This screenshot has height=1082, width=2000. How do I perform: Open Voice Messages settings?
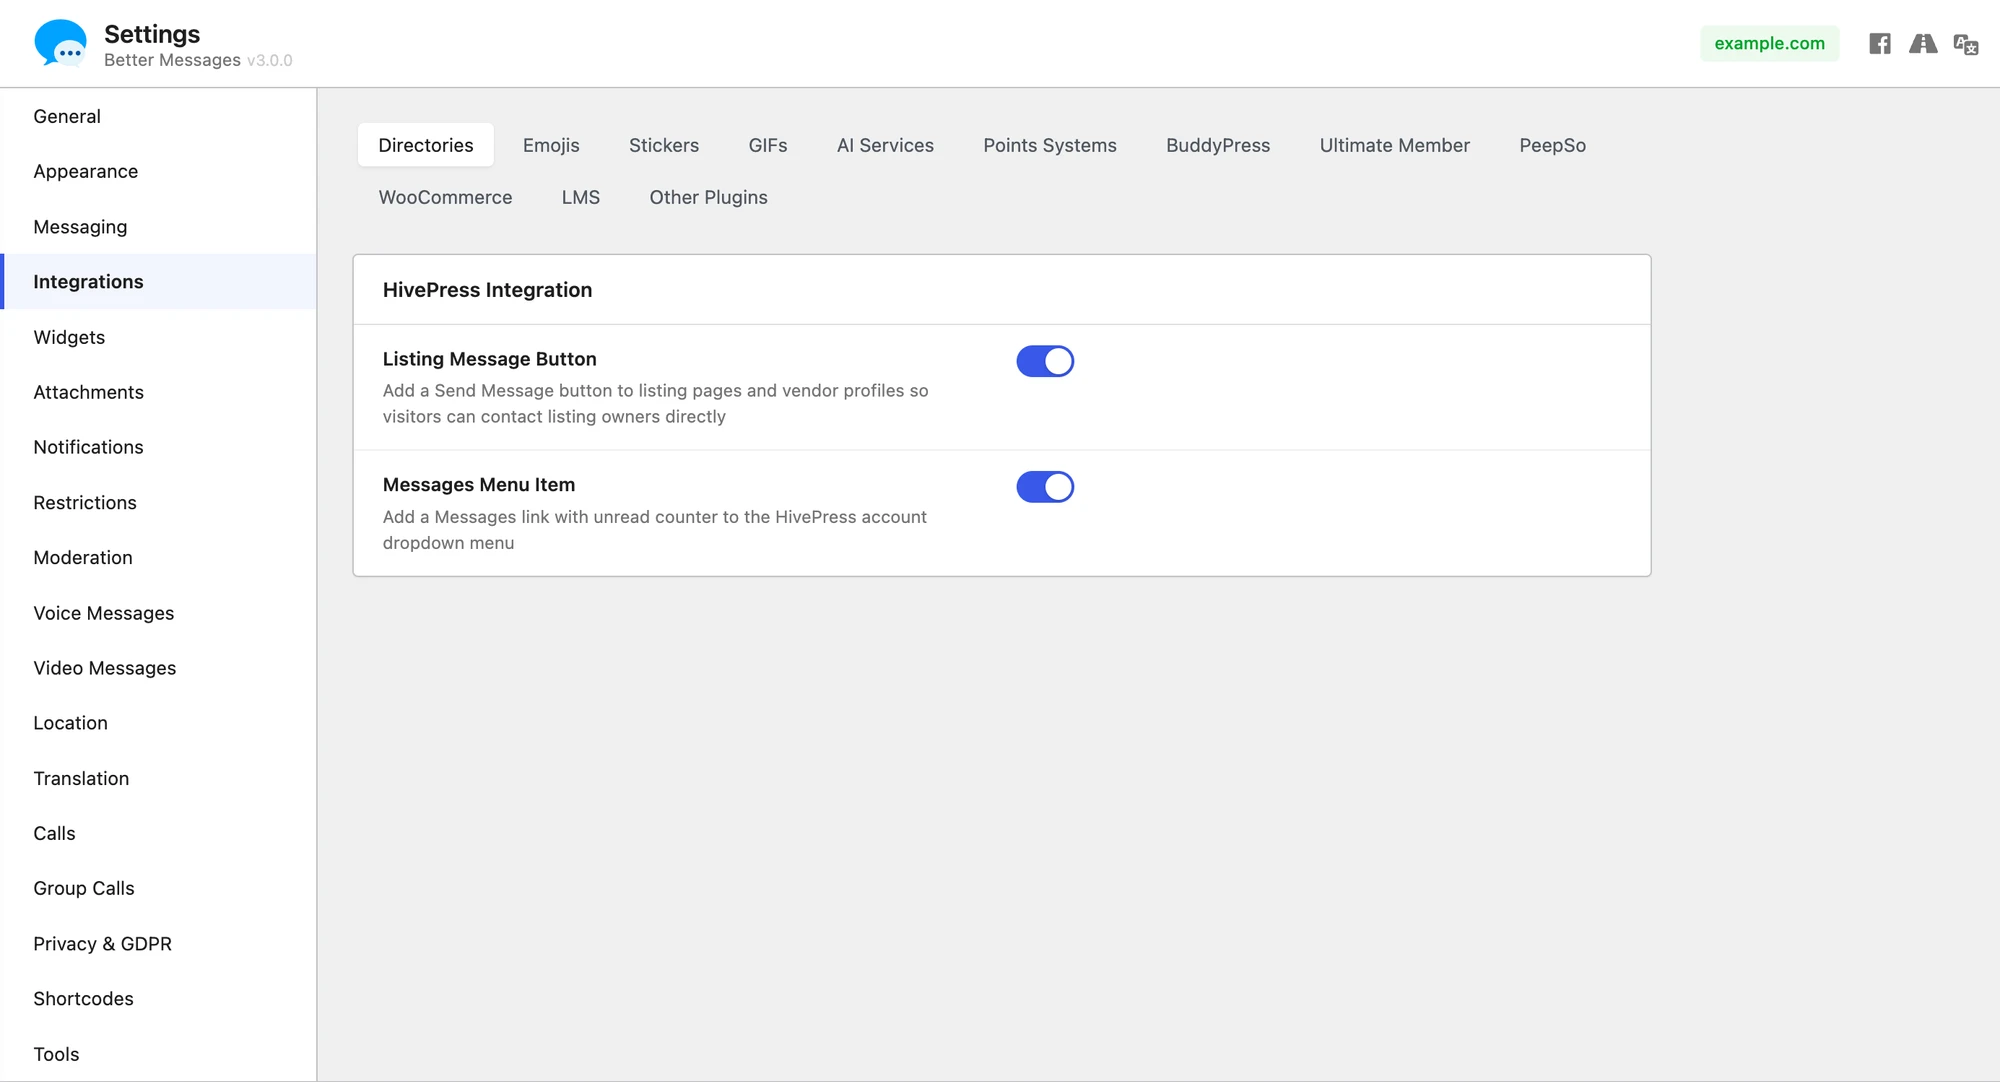(158, 613)
